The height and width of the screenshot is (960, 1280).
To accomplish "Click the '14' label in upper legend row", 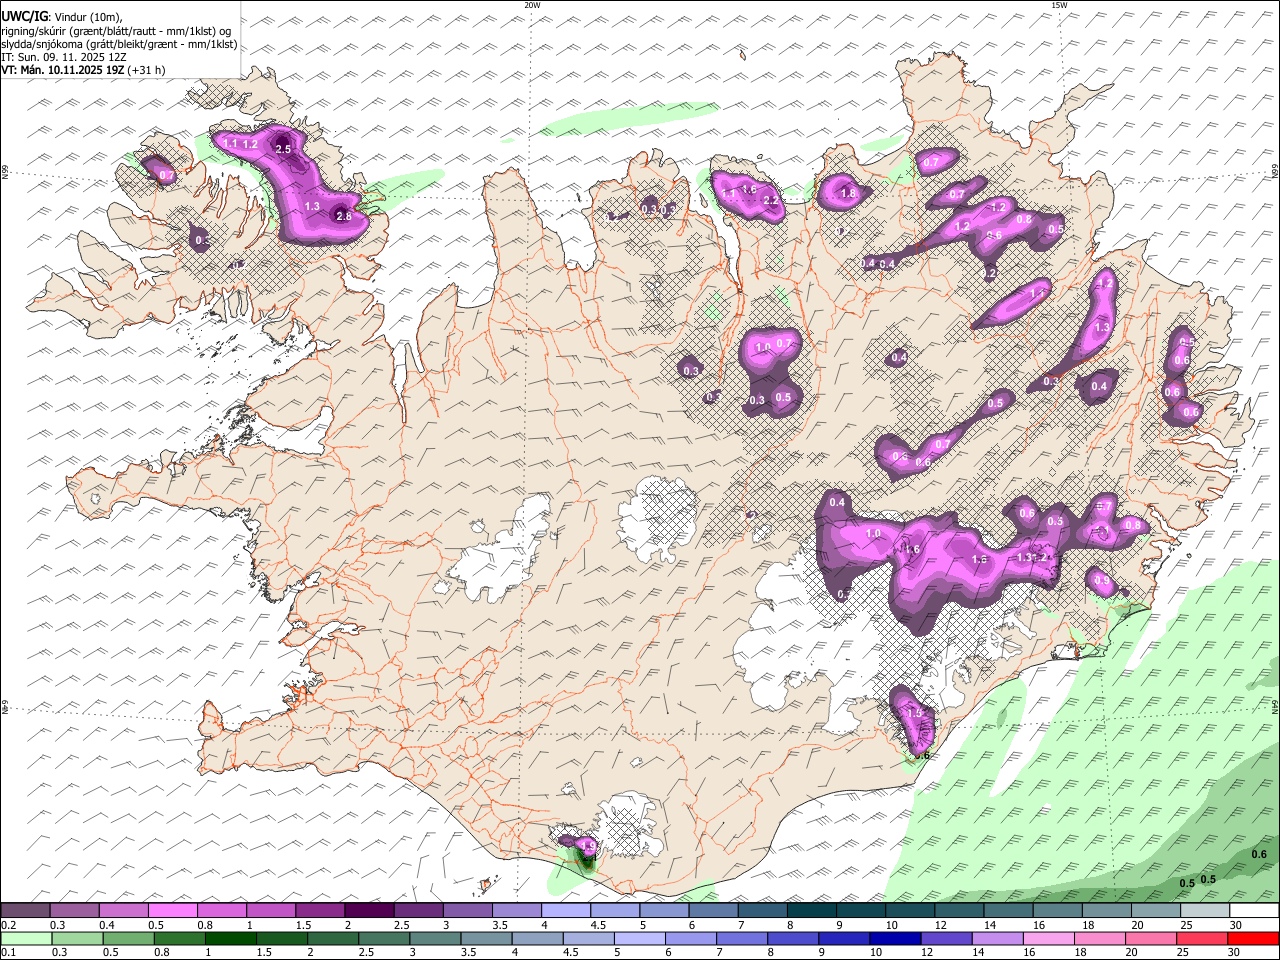I will tap(989, 925).
